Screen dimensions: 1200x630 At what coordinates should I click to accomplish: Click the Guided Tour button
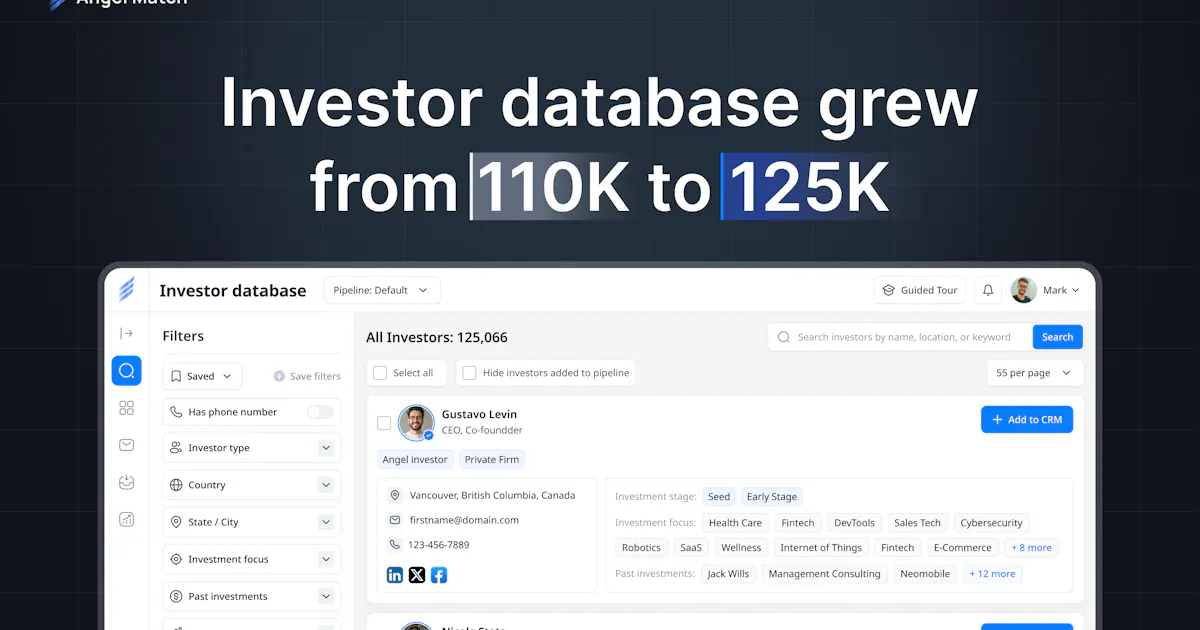coord(919,290)
